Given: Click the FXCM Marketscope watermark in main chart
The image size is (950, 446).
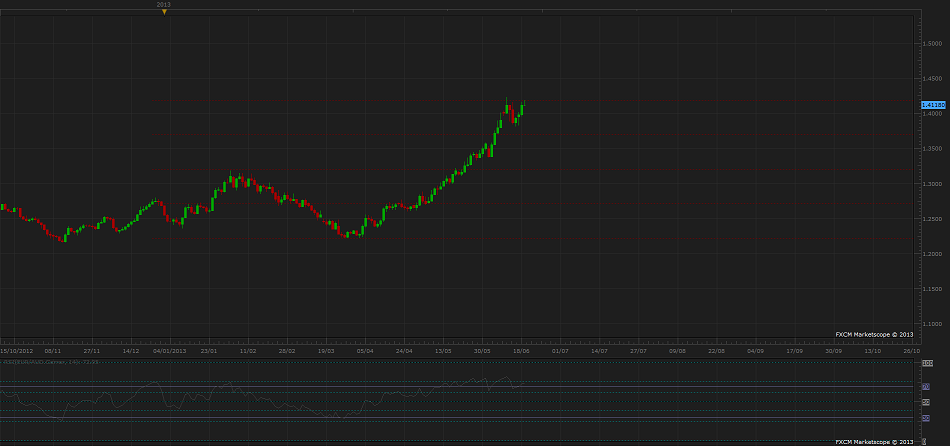Looking at the screenshot, I should coord(875,334).
